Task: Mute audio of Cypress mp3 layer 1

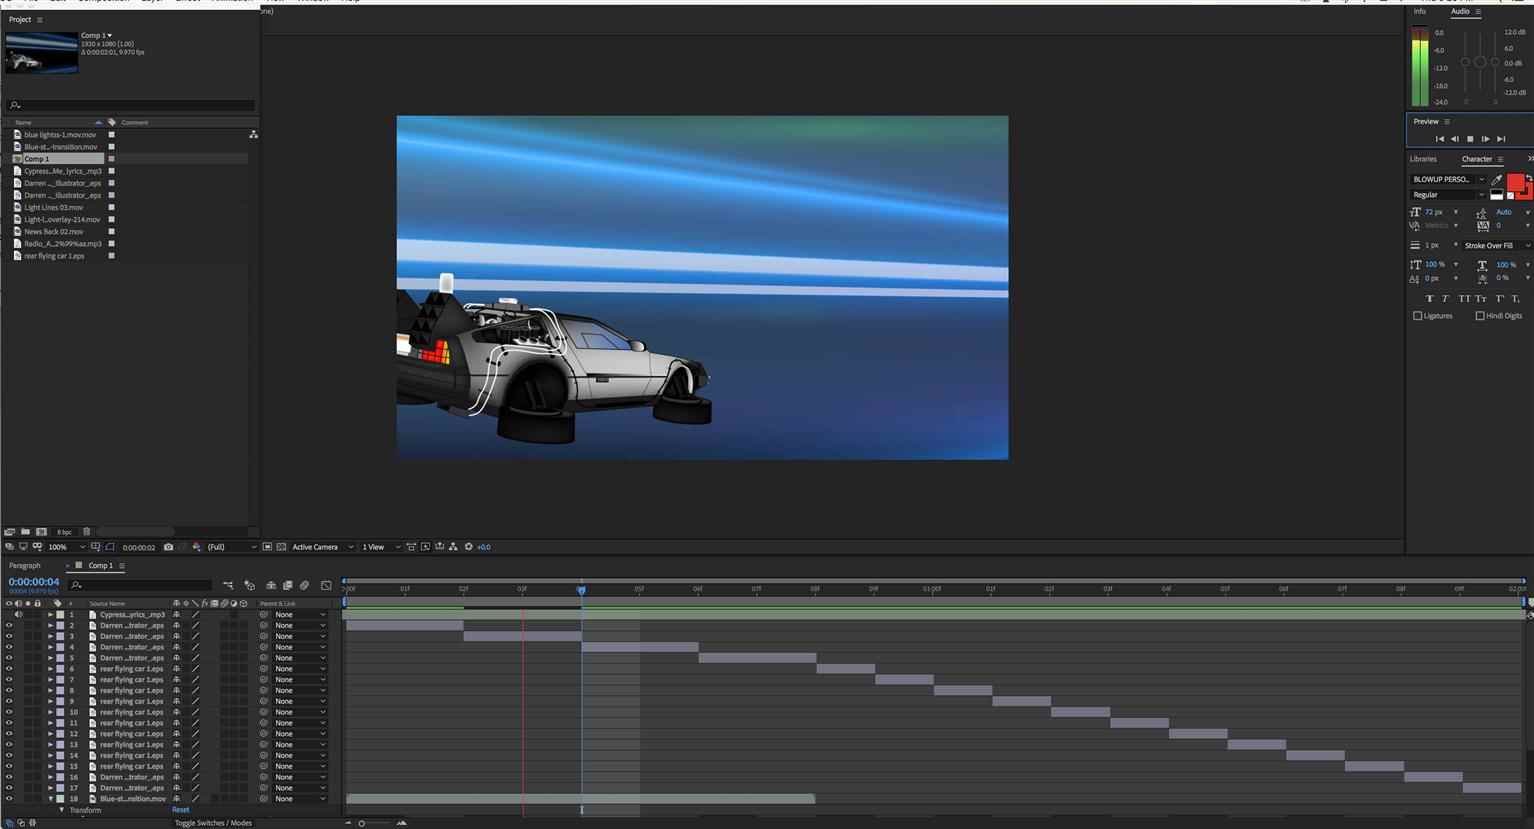Action: 18,614
